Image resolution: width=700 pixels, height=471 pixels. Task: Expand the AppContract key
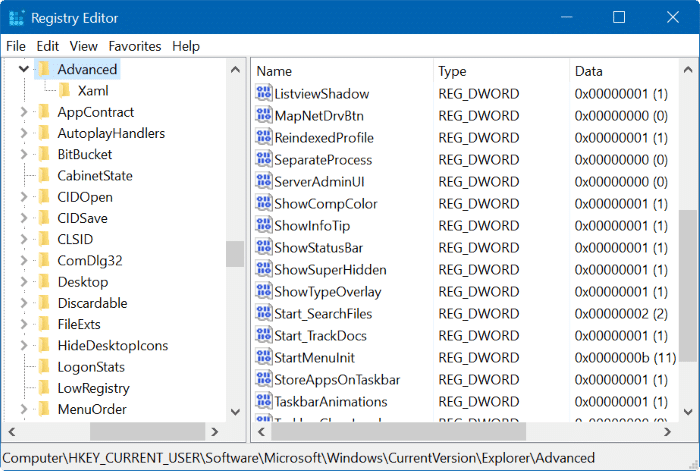24,112
